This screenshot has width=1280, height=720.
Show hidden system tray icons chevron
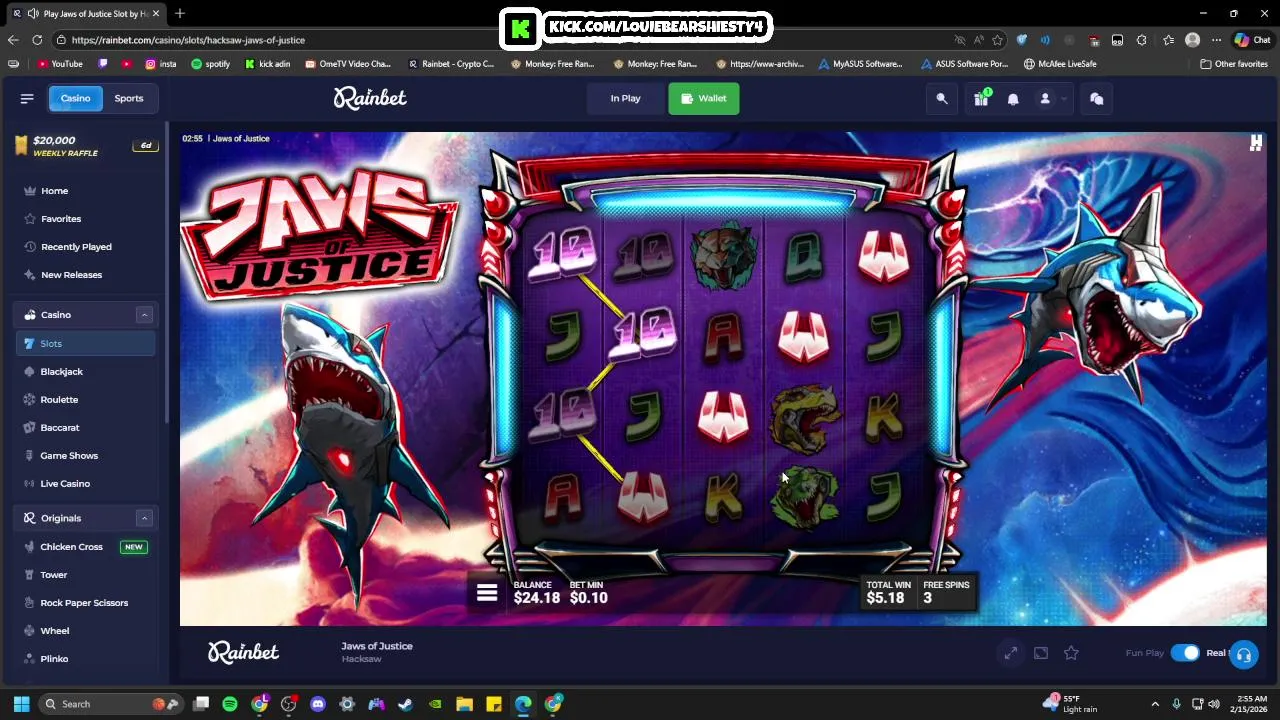[x=1155, y=704]
